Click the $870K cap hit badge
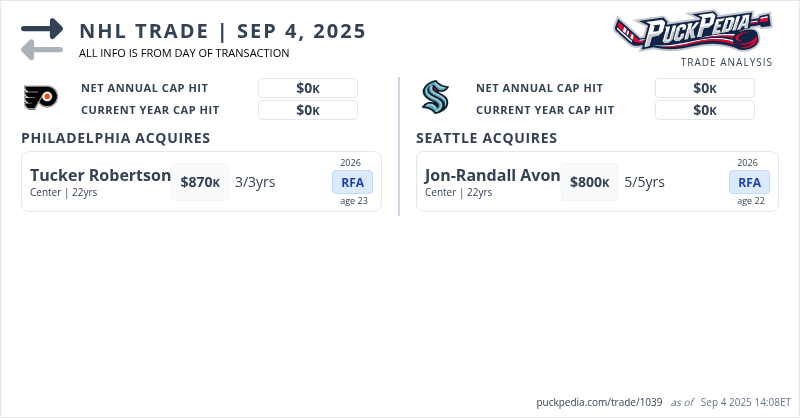Viewport: 800px width, 418px height. pyautogui.click(x=200, y=182)
